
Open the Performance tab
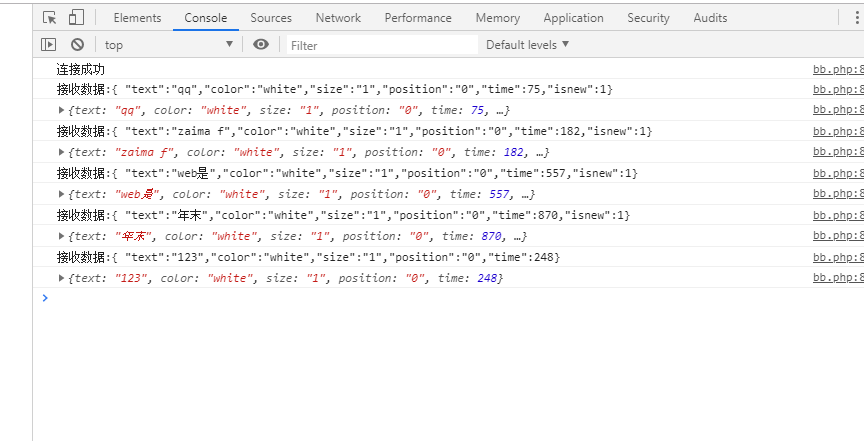[x=418, y=18]
